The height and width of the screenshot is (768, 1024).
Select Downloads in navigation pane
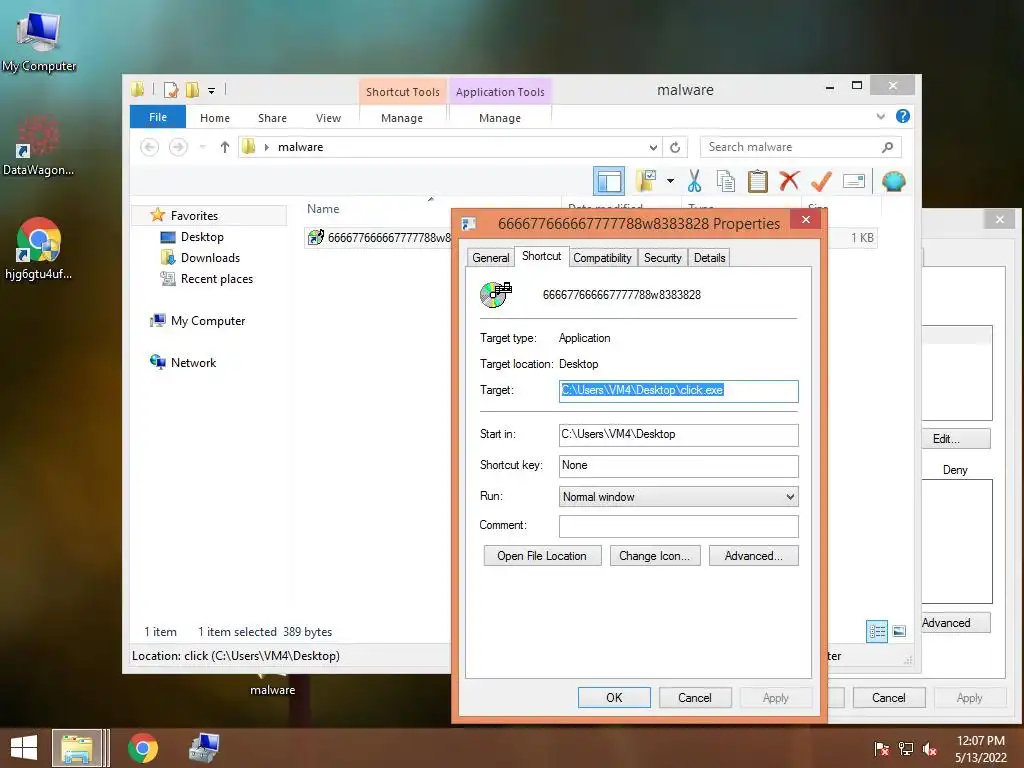[210, 258]
